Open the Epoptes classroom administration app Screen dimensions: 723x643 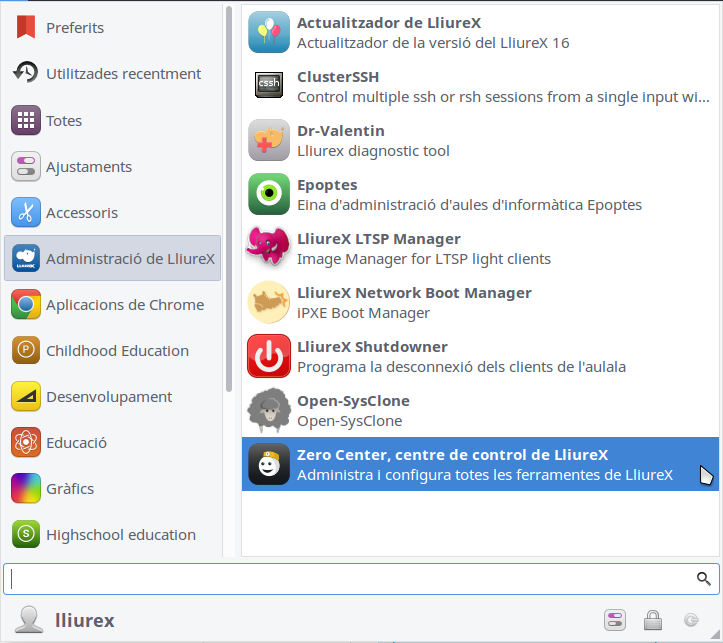[269, 194]
